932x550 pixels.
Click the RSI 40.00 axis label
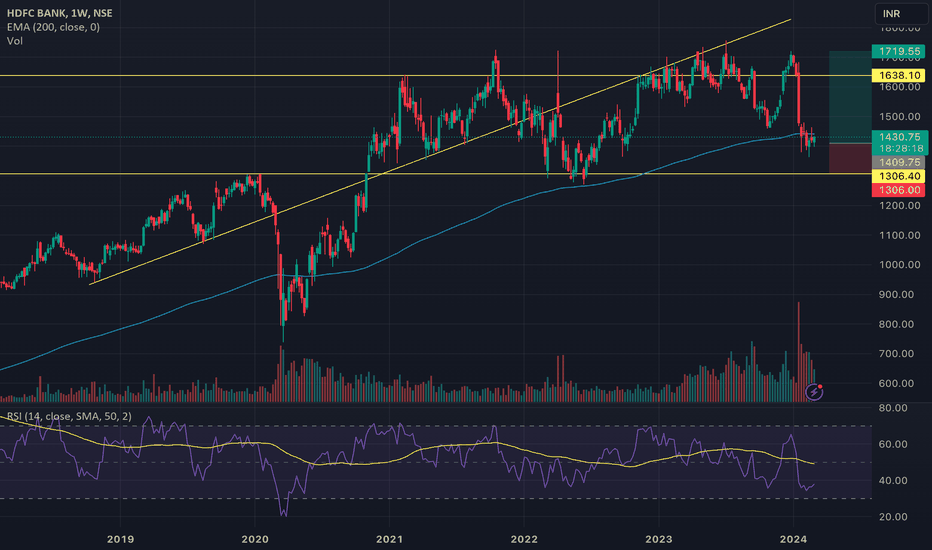(x=893, y=480)
